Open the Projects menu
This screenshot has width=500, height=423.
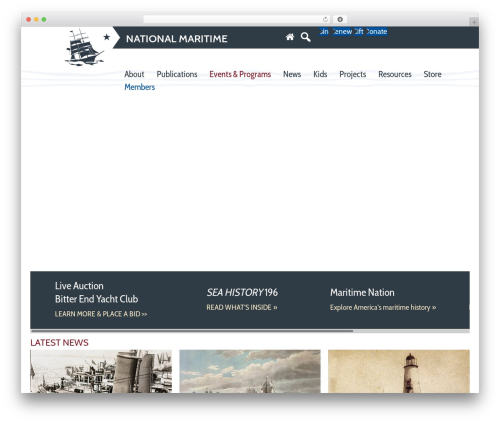[353, 74]
